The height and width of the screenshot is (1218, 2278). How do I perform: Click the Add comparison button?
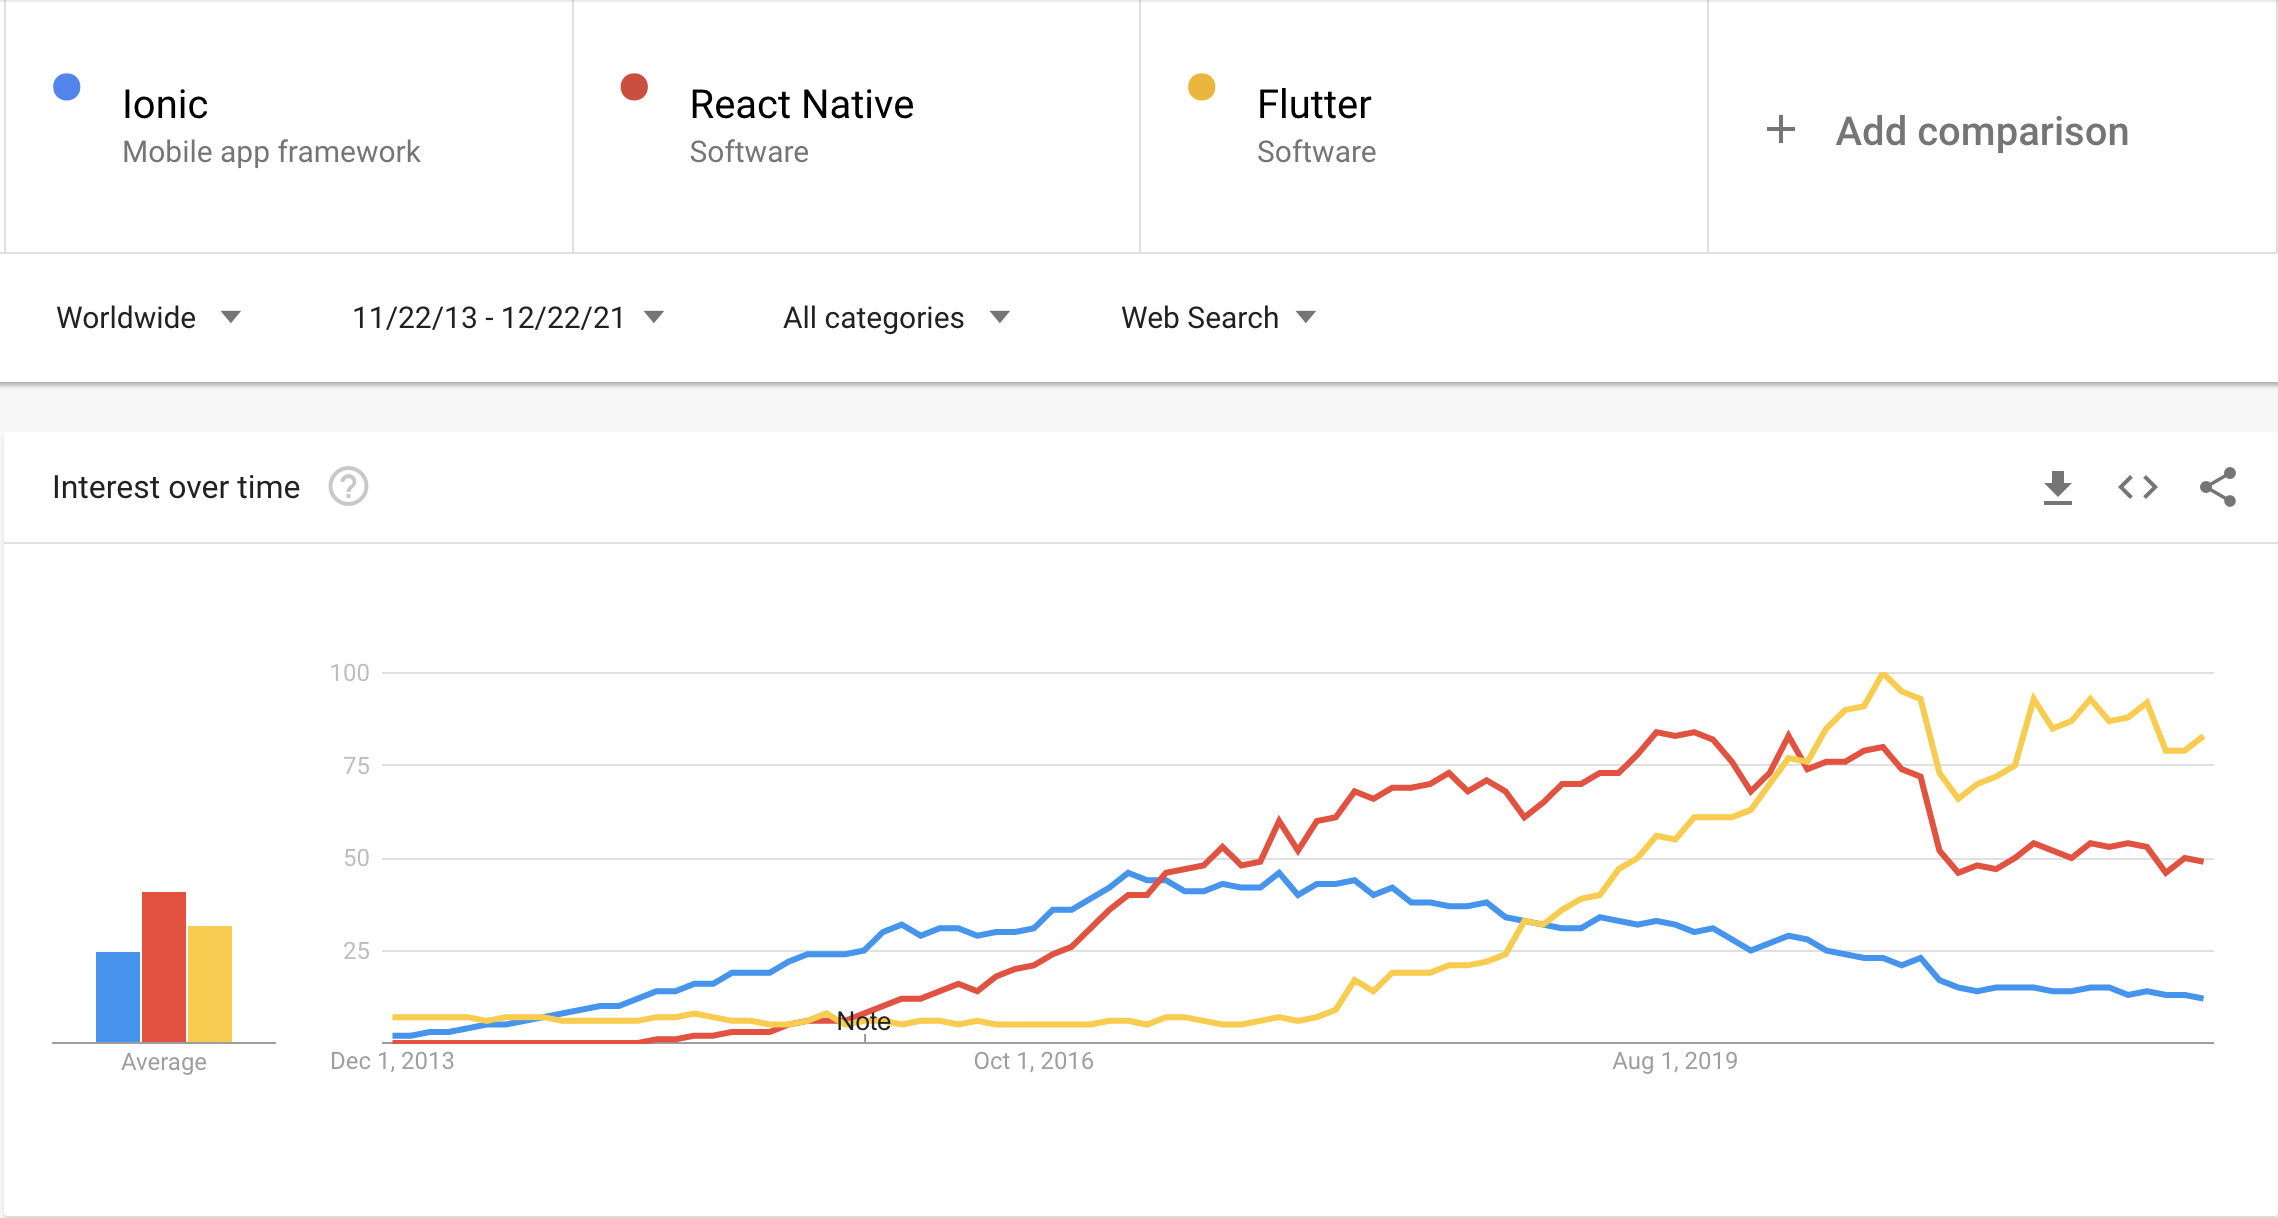(1981, 131)
